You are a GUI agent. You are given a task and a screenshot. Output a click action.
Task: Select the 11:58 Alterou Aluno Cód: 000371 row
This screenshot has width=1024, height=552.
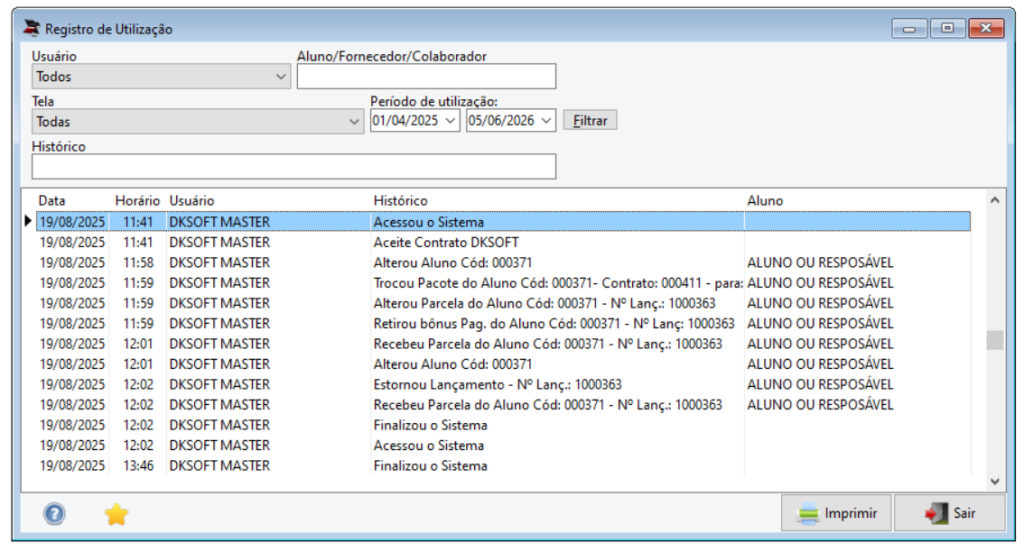tap(504, 263)
